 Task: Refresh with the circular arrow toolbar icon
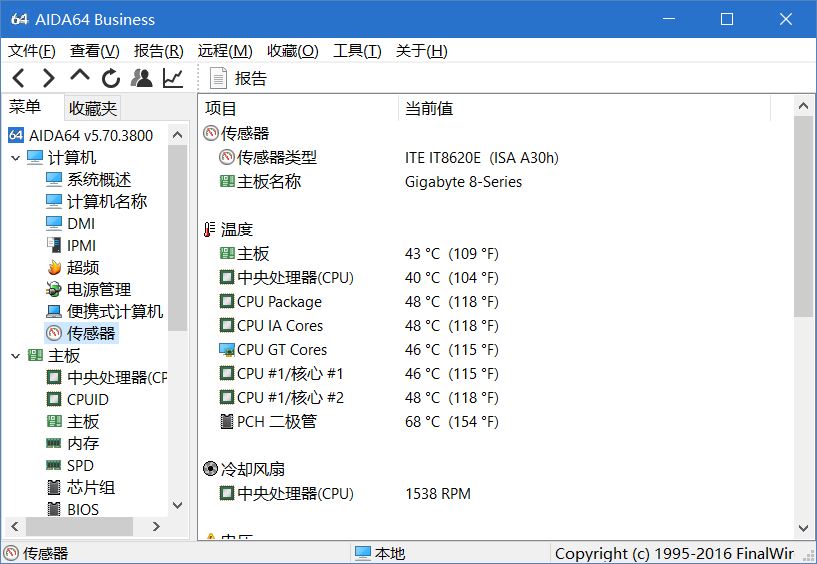[x=110, y=78]
